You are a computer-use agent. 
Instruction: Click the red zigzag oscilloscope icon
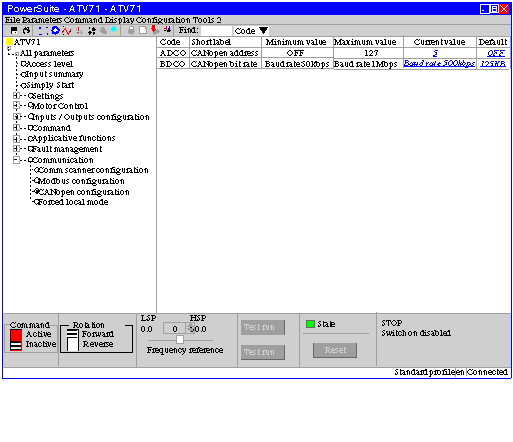(67, 31)
